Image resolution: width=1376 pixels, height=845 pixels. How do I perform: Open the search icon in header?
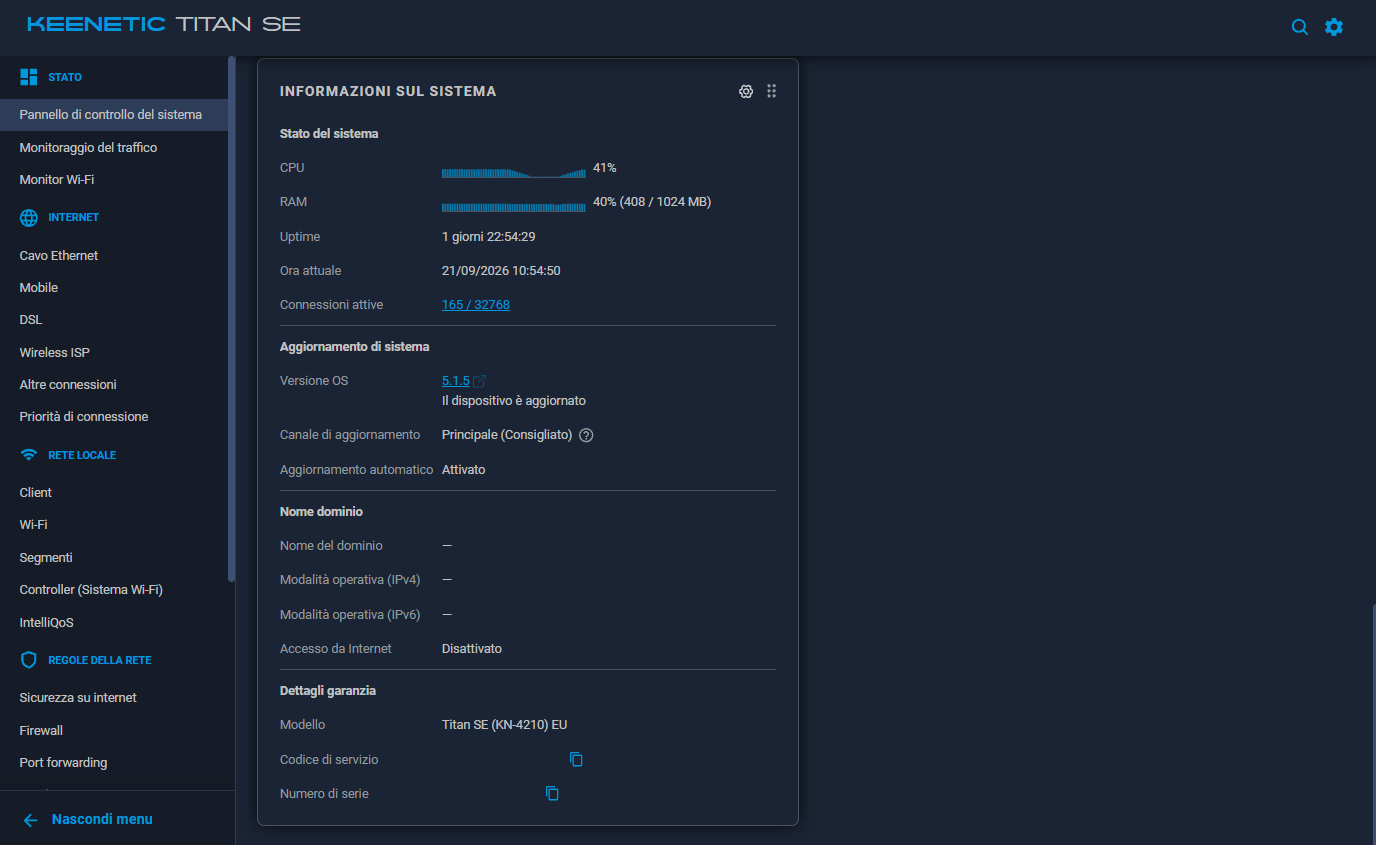(1300, 27)
